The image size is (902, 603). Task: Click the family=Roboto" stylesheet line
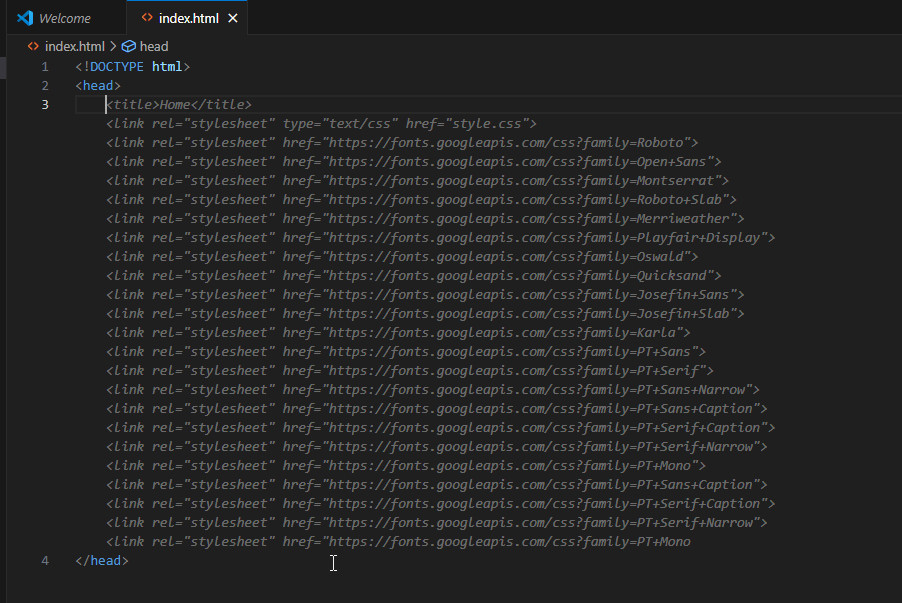point(402,143)
